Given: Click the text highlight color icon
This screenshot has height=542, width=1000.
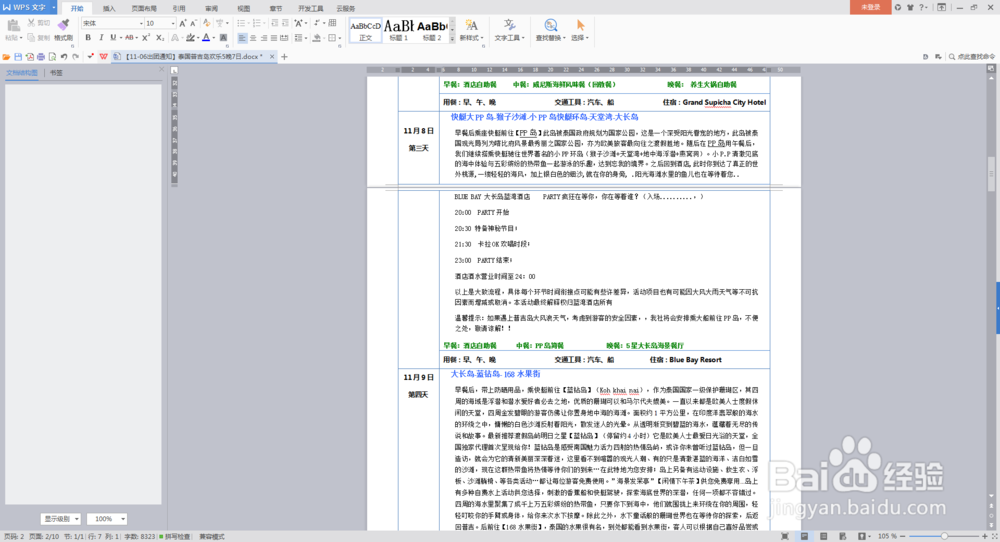Looking at the screenshot, I should [189, 38].
